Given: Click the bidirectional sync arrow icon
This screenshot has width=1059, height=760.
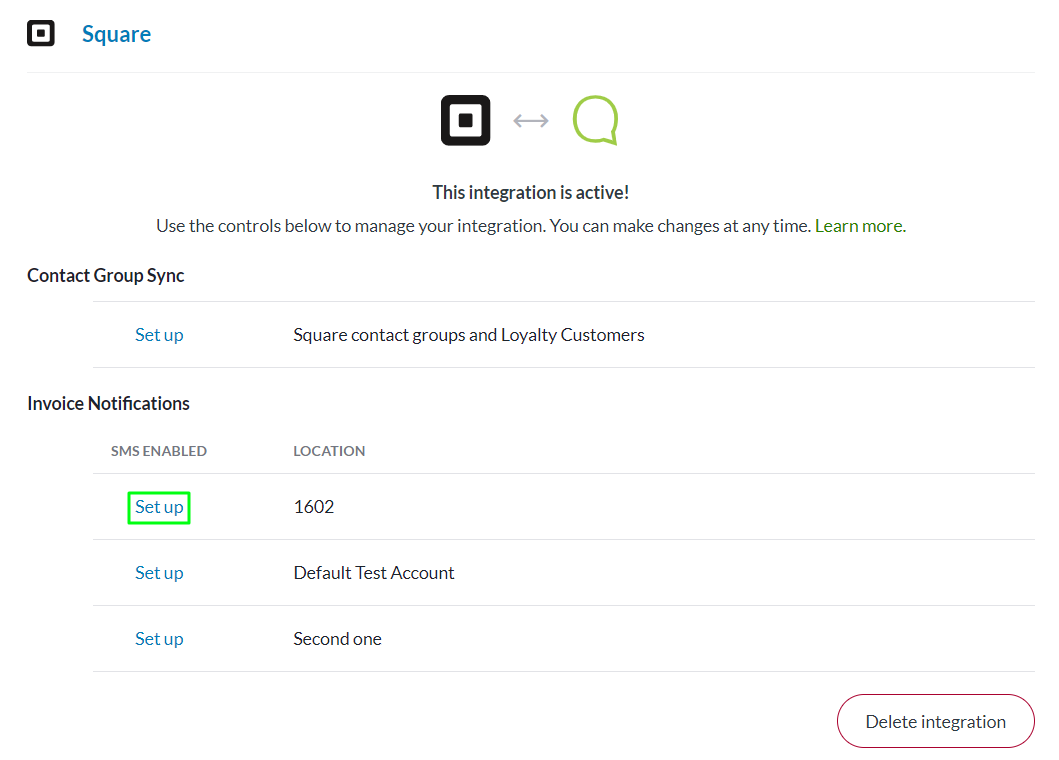Looking at the screenshot, I should (x=531, y=121).
